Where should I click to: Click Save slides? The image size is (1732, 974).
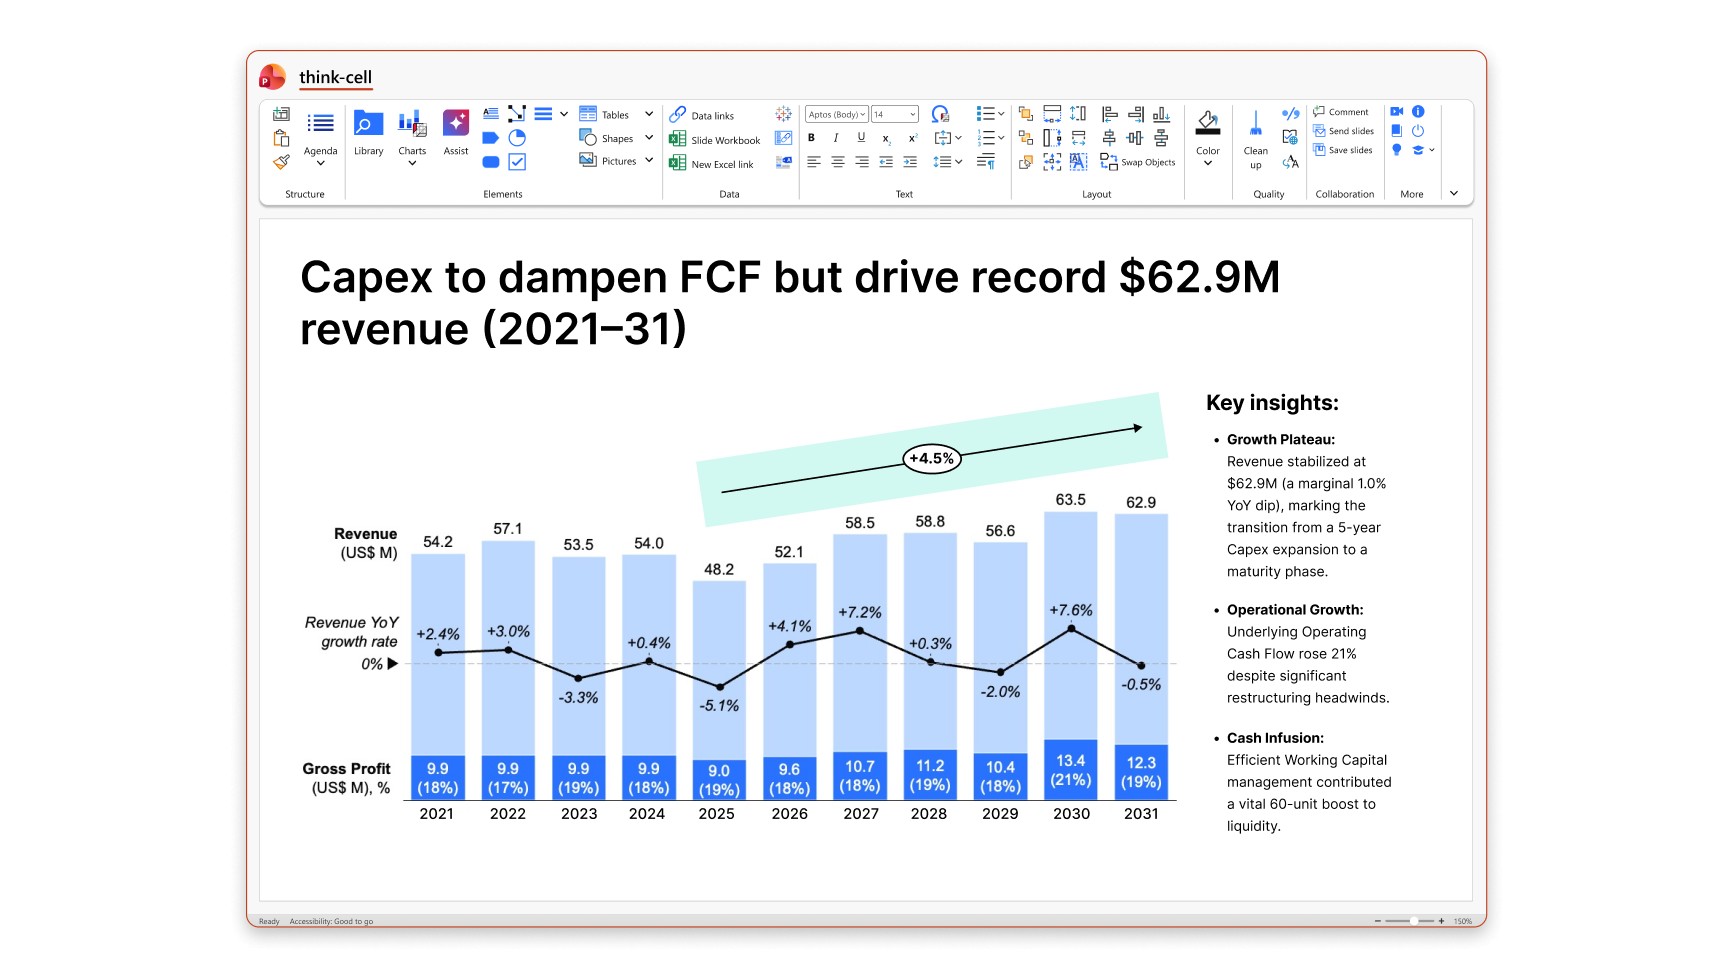[1343, 150]
